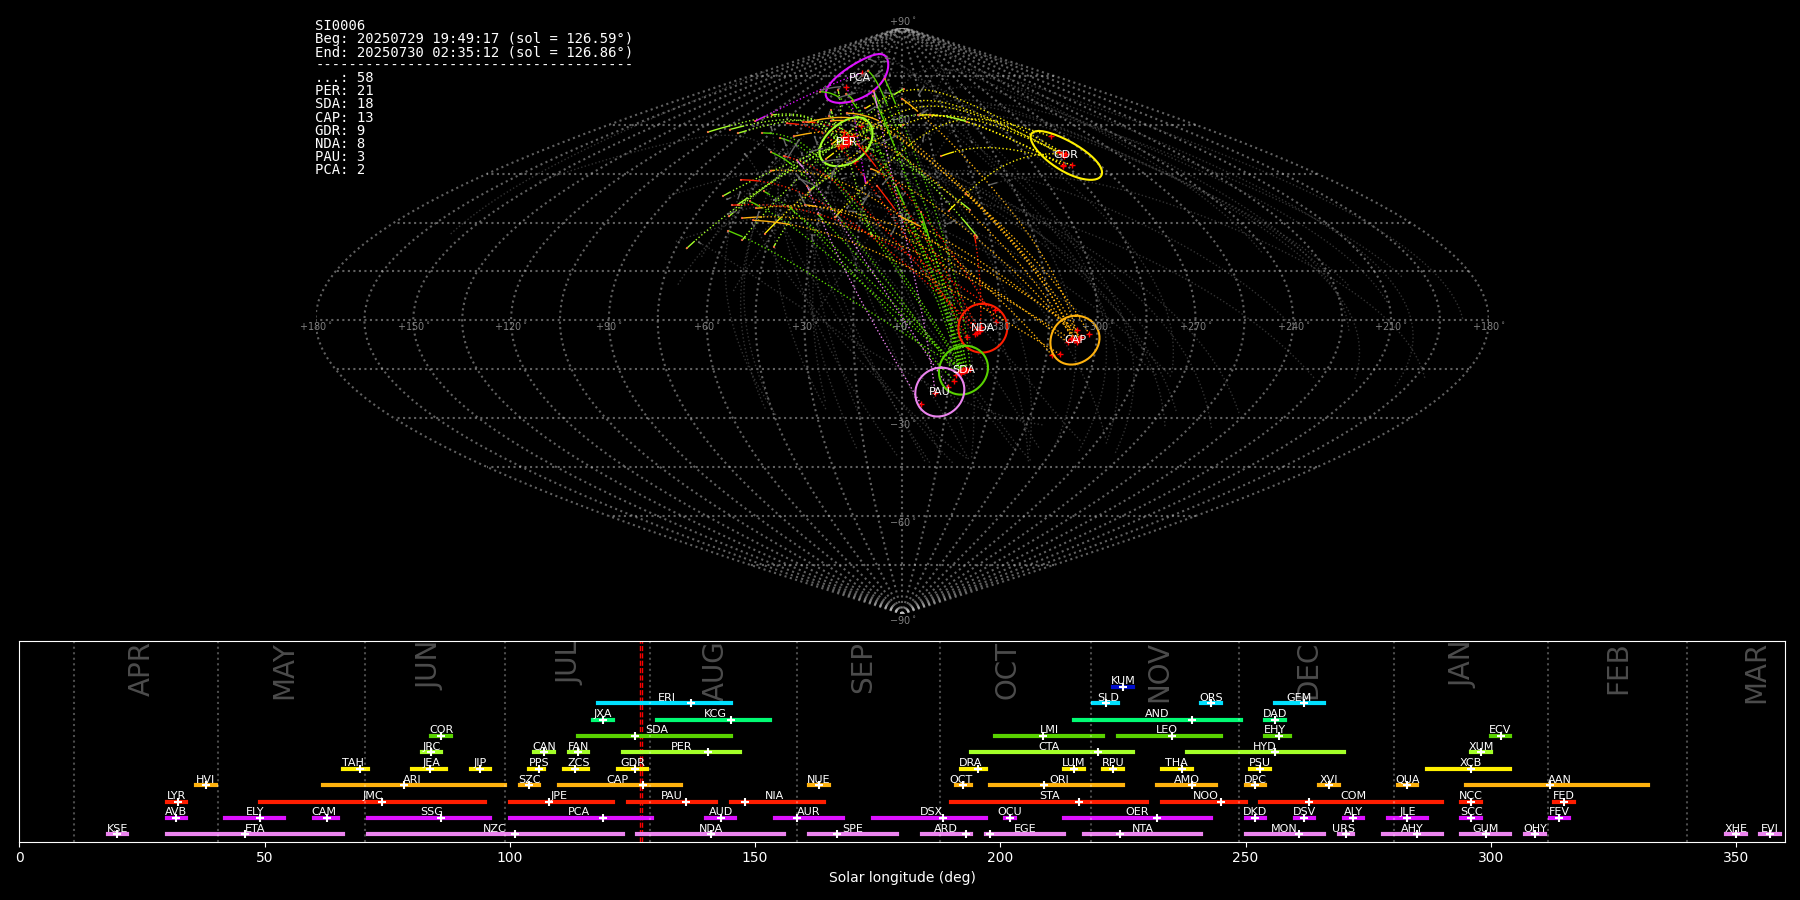Screen dimensions: 1800x900
Task: Click the OER shower bar
Action: click(1137, 818)
